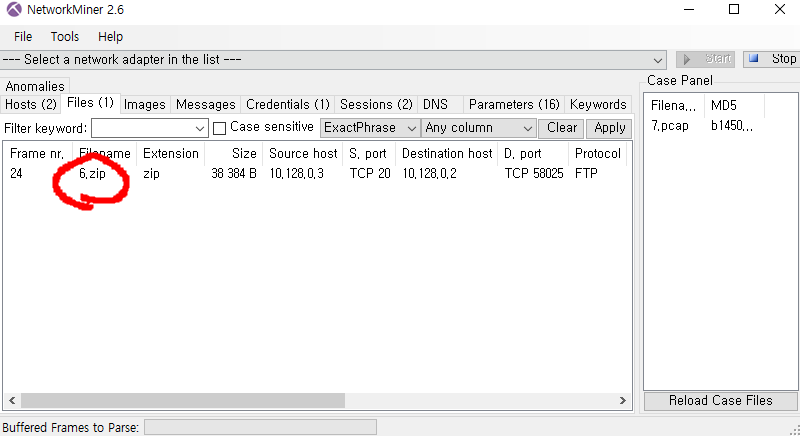Click destination host 10.128.0.2 cell

point(429,174)
